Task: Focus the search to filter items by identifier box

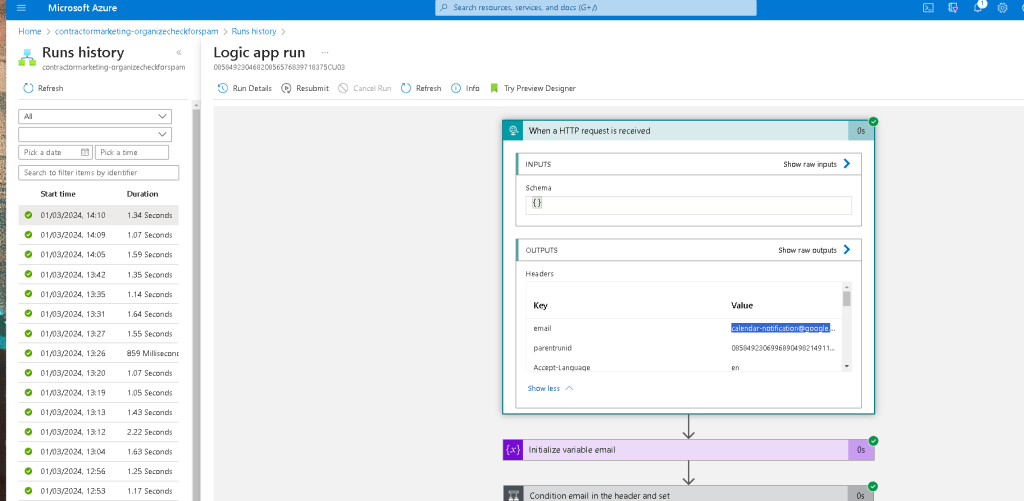Action: (x=99, y=172)
